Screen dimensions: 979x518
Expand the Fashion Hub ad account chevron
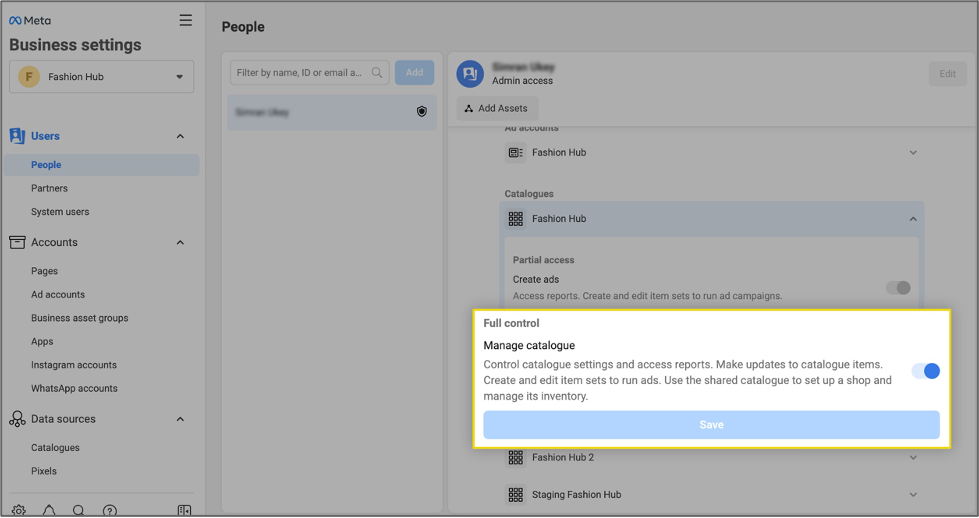913,152
